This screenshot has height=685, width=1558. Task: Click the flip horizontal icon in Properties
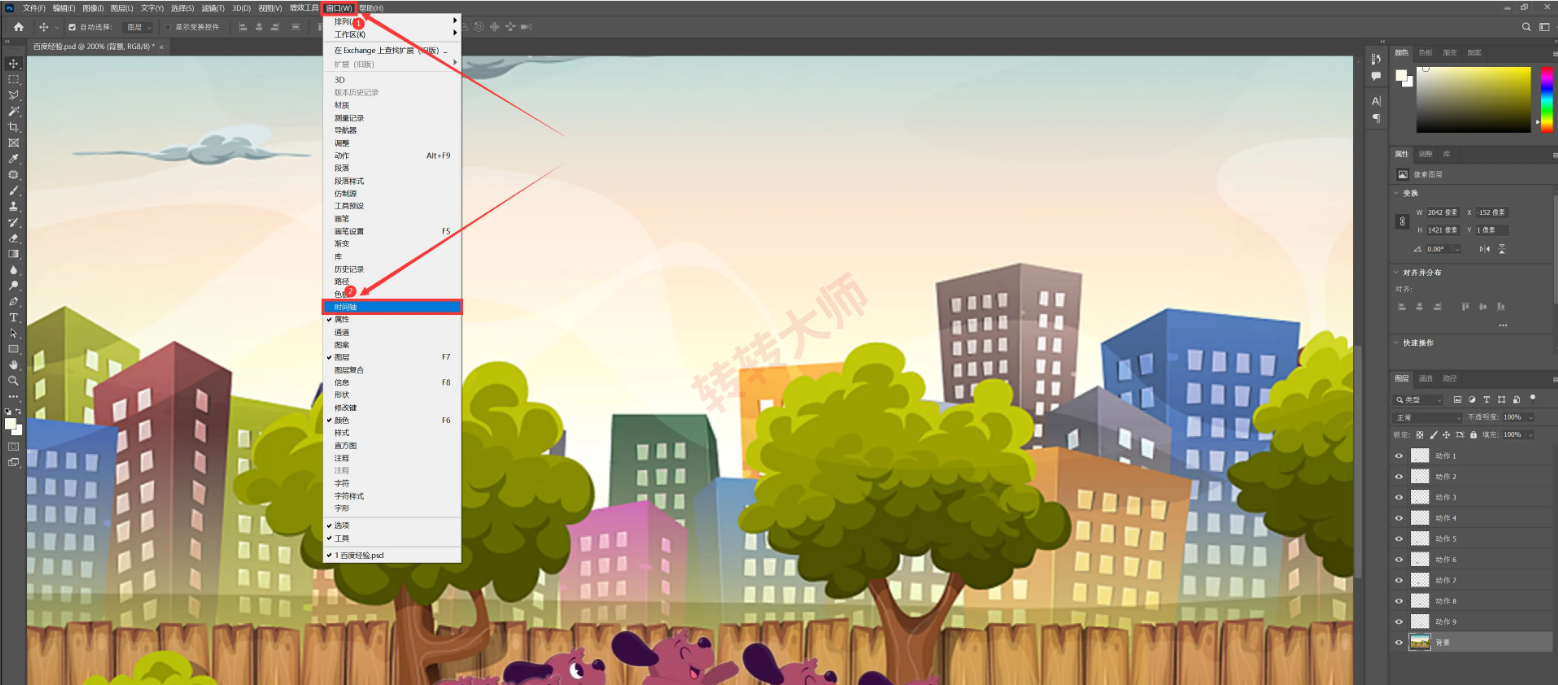click(x=1484, y=248)
